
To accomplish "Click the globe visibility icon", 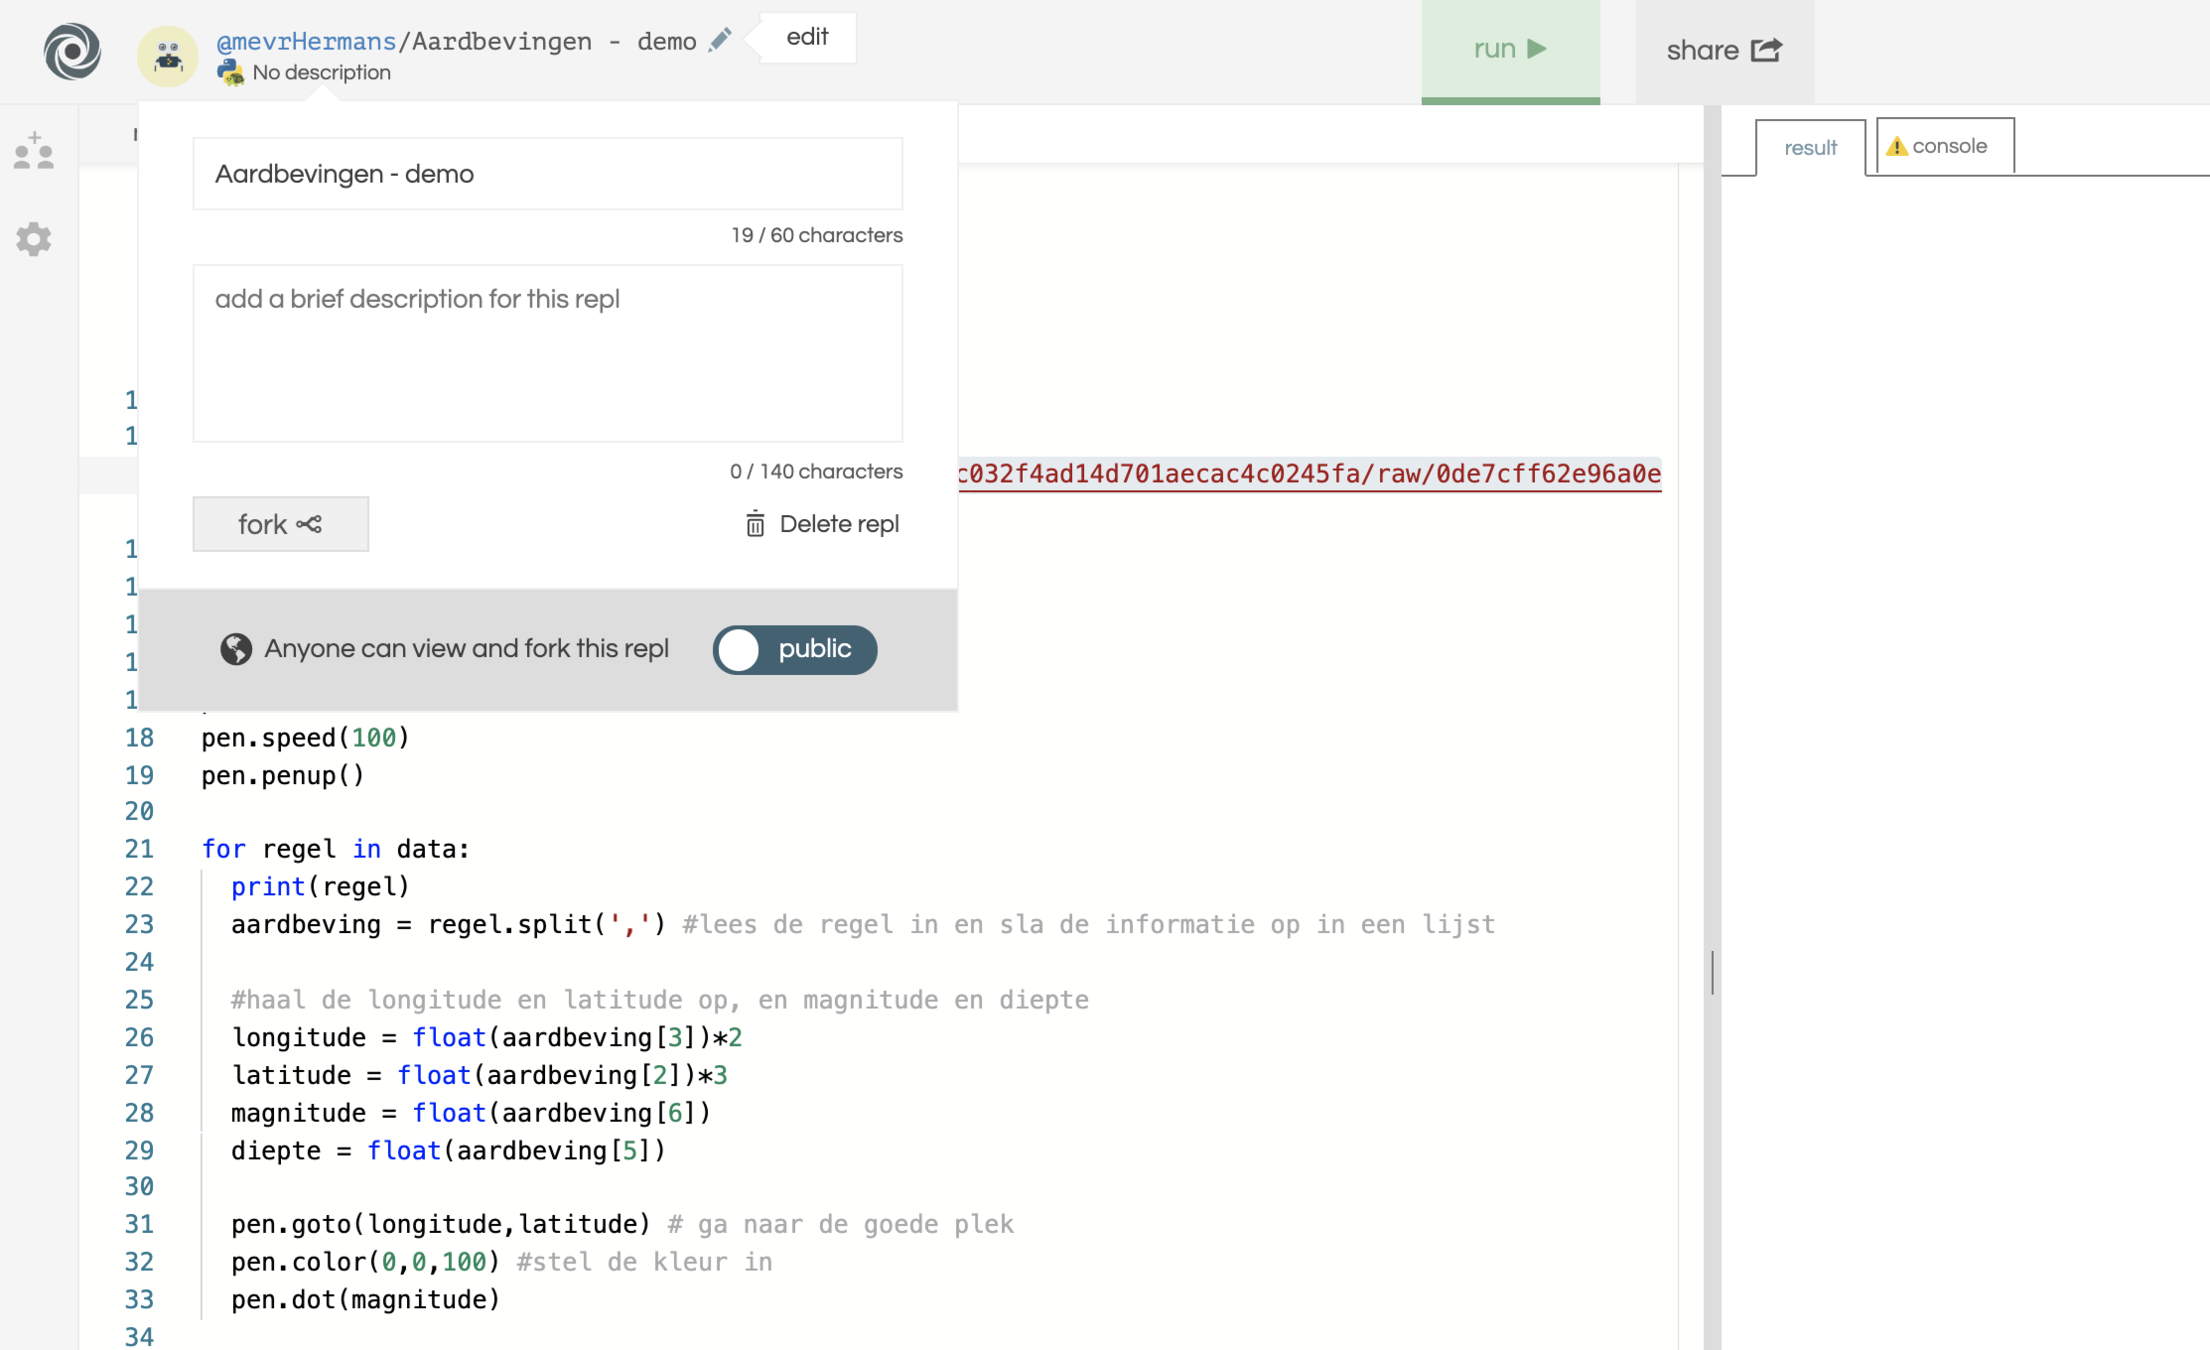I will (x=236, y=649).
